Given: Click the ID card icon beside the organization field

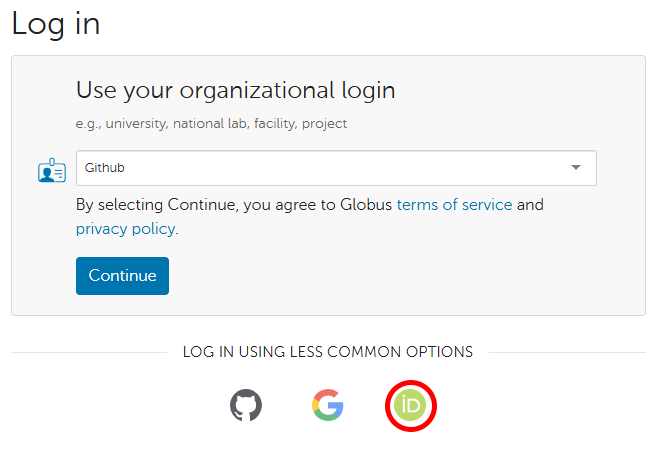Looking at the screenshot, I should click(51, 170).
